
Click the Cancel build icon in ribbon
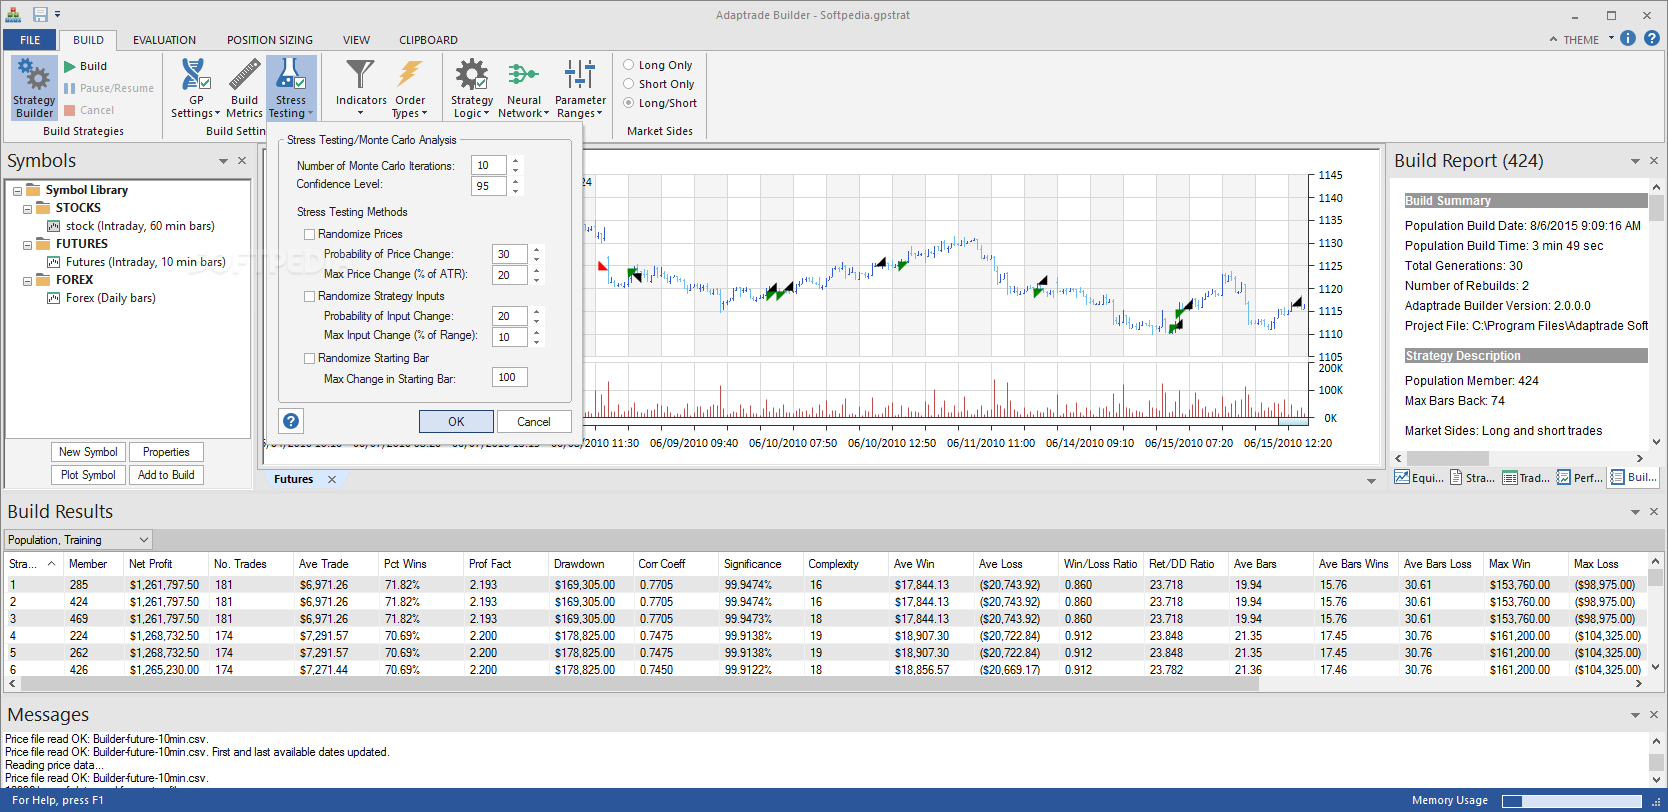pyautogui.click(x=70, y=110)
